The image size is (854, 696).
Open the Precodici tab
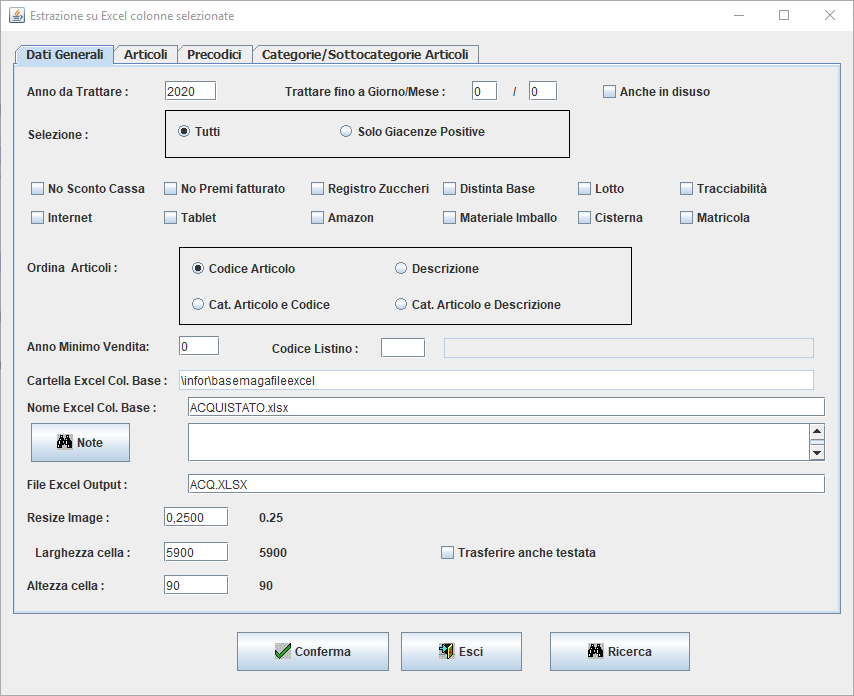click(214, 54)
